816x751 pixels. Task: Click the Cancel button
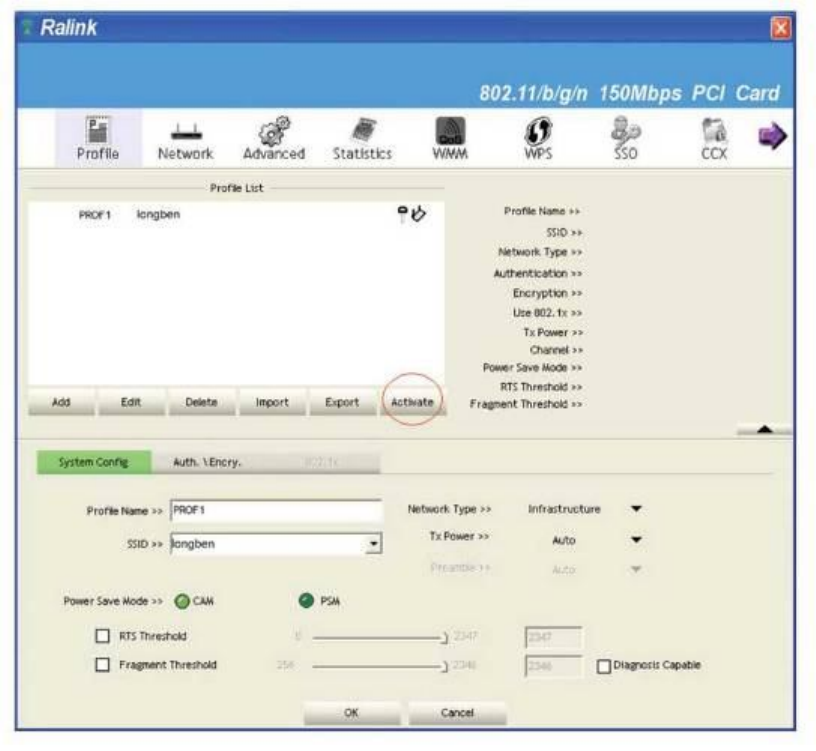point(457,712)
